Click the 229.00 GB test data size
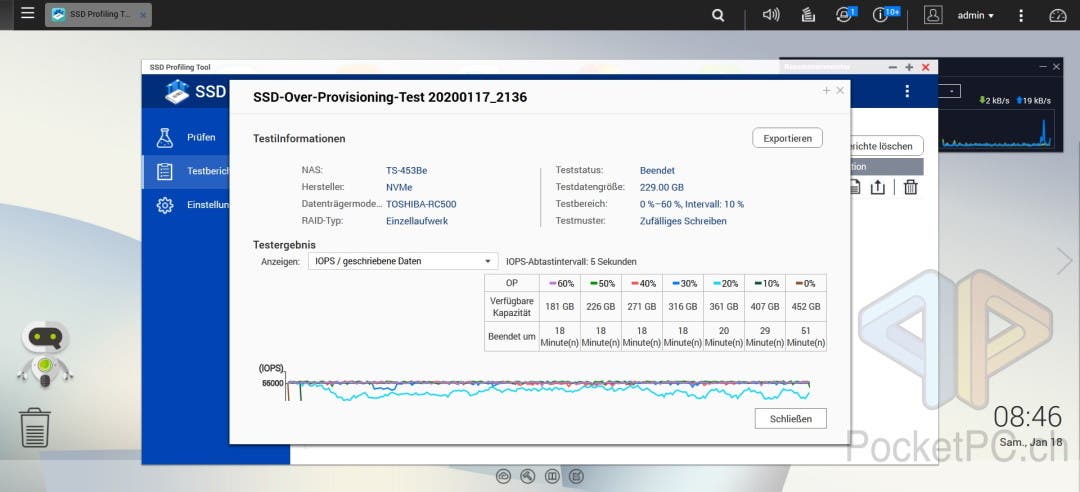The image size is (1080, 492). tap(662, 187)
